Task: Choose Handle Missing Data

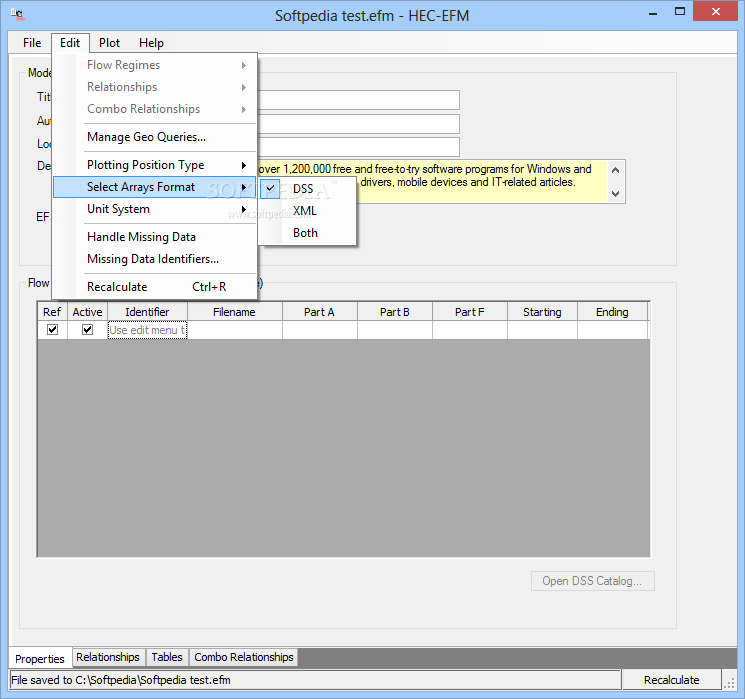Action: pyautogui.click(x=155, y=237)
